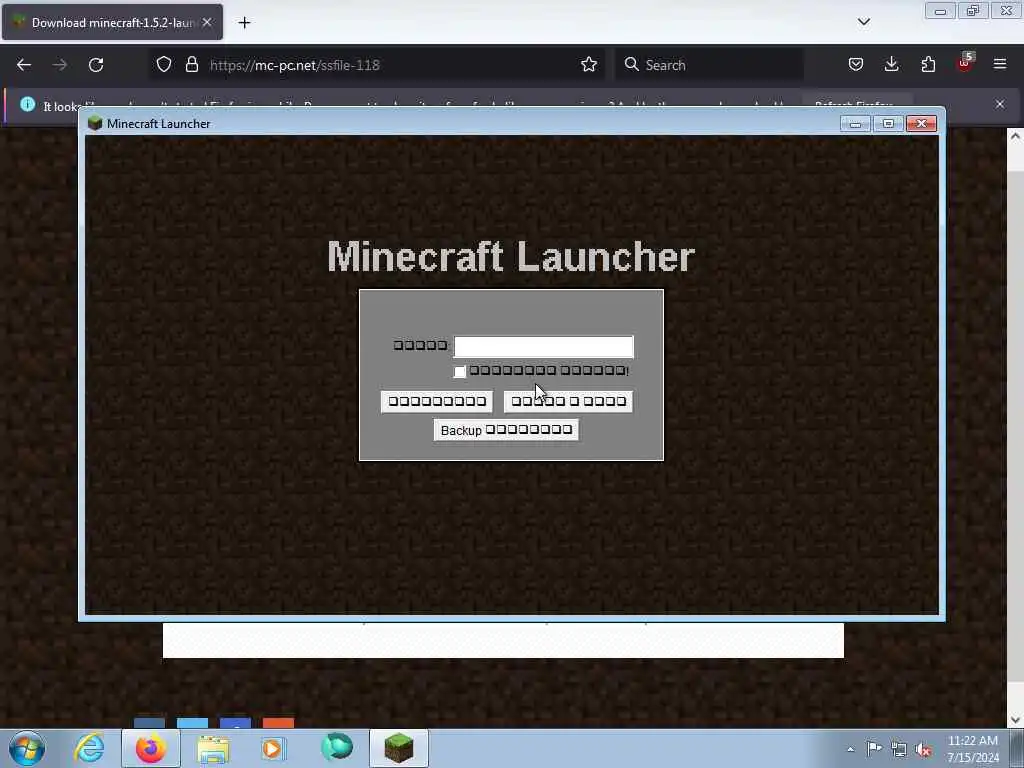Tick the checkbox below the username field
The width and height of the screenshot is (1024, 768).
[460, 372]
